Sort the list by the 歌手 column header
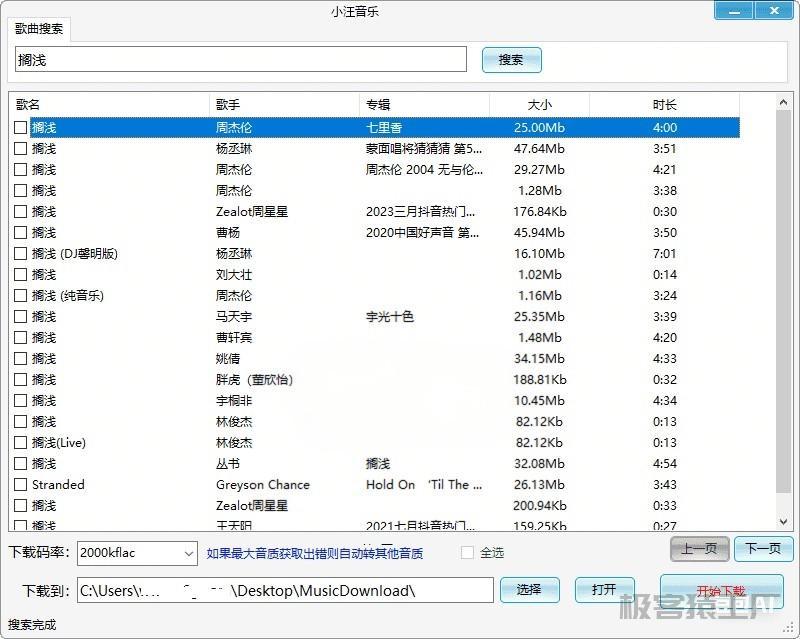The height and width of the screenshot is (639, 800). tap(284, 105)
